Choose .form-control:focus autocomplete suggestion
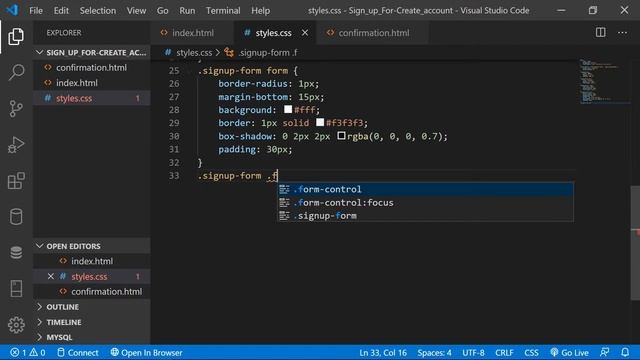 click(426, 202)
